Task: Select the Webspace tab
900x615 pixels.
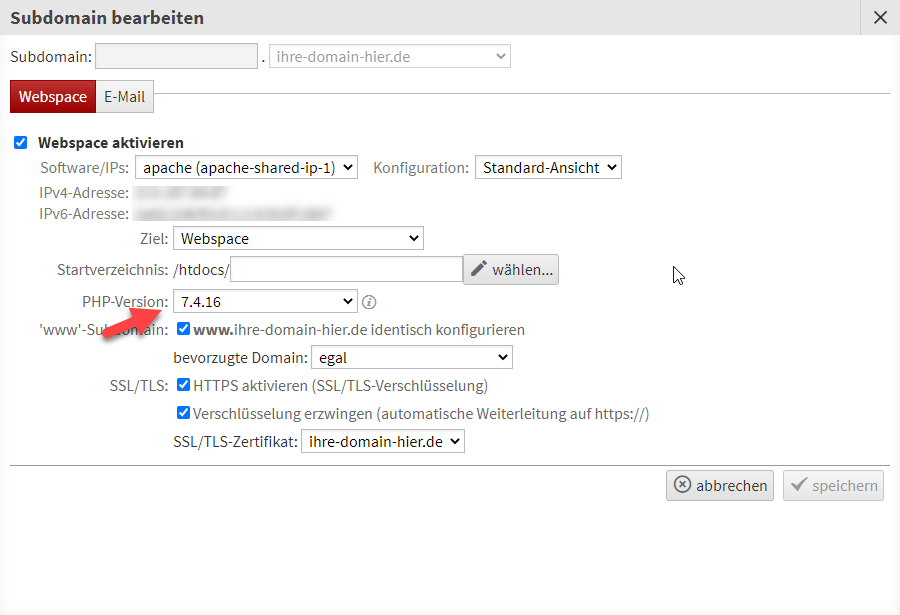Action: click(53, 97)
